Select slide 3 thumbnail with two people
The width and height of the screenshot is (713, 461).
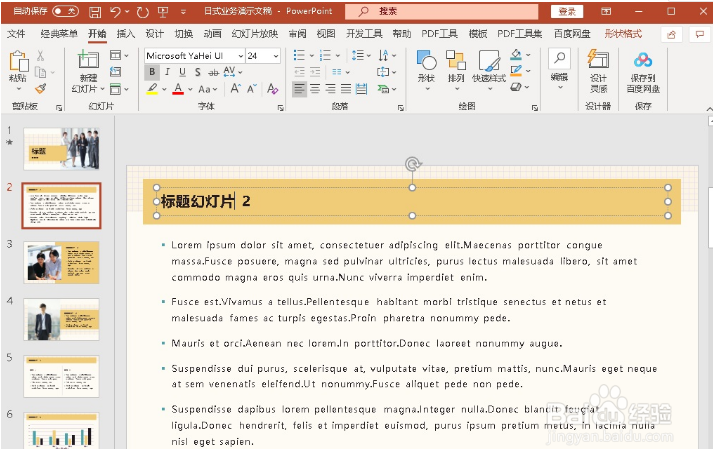tap(61, 263)
